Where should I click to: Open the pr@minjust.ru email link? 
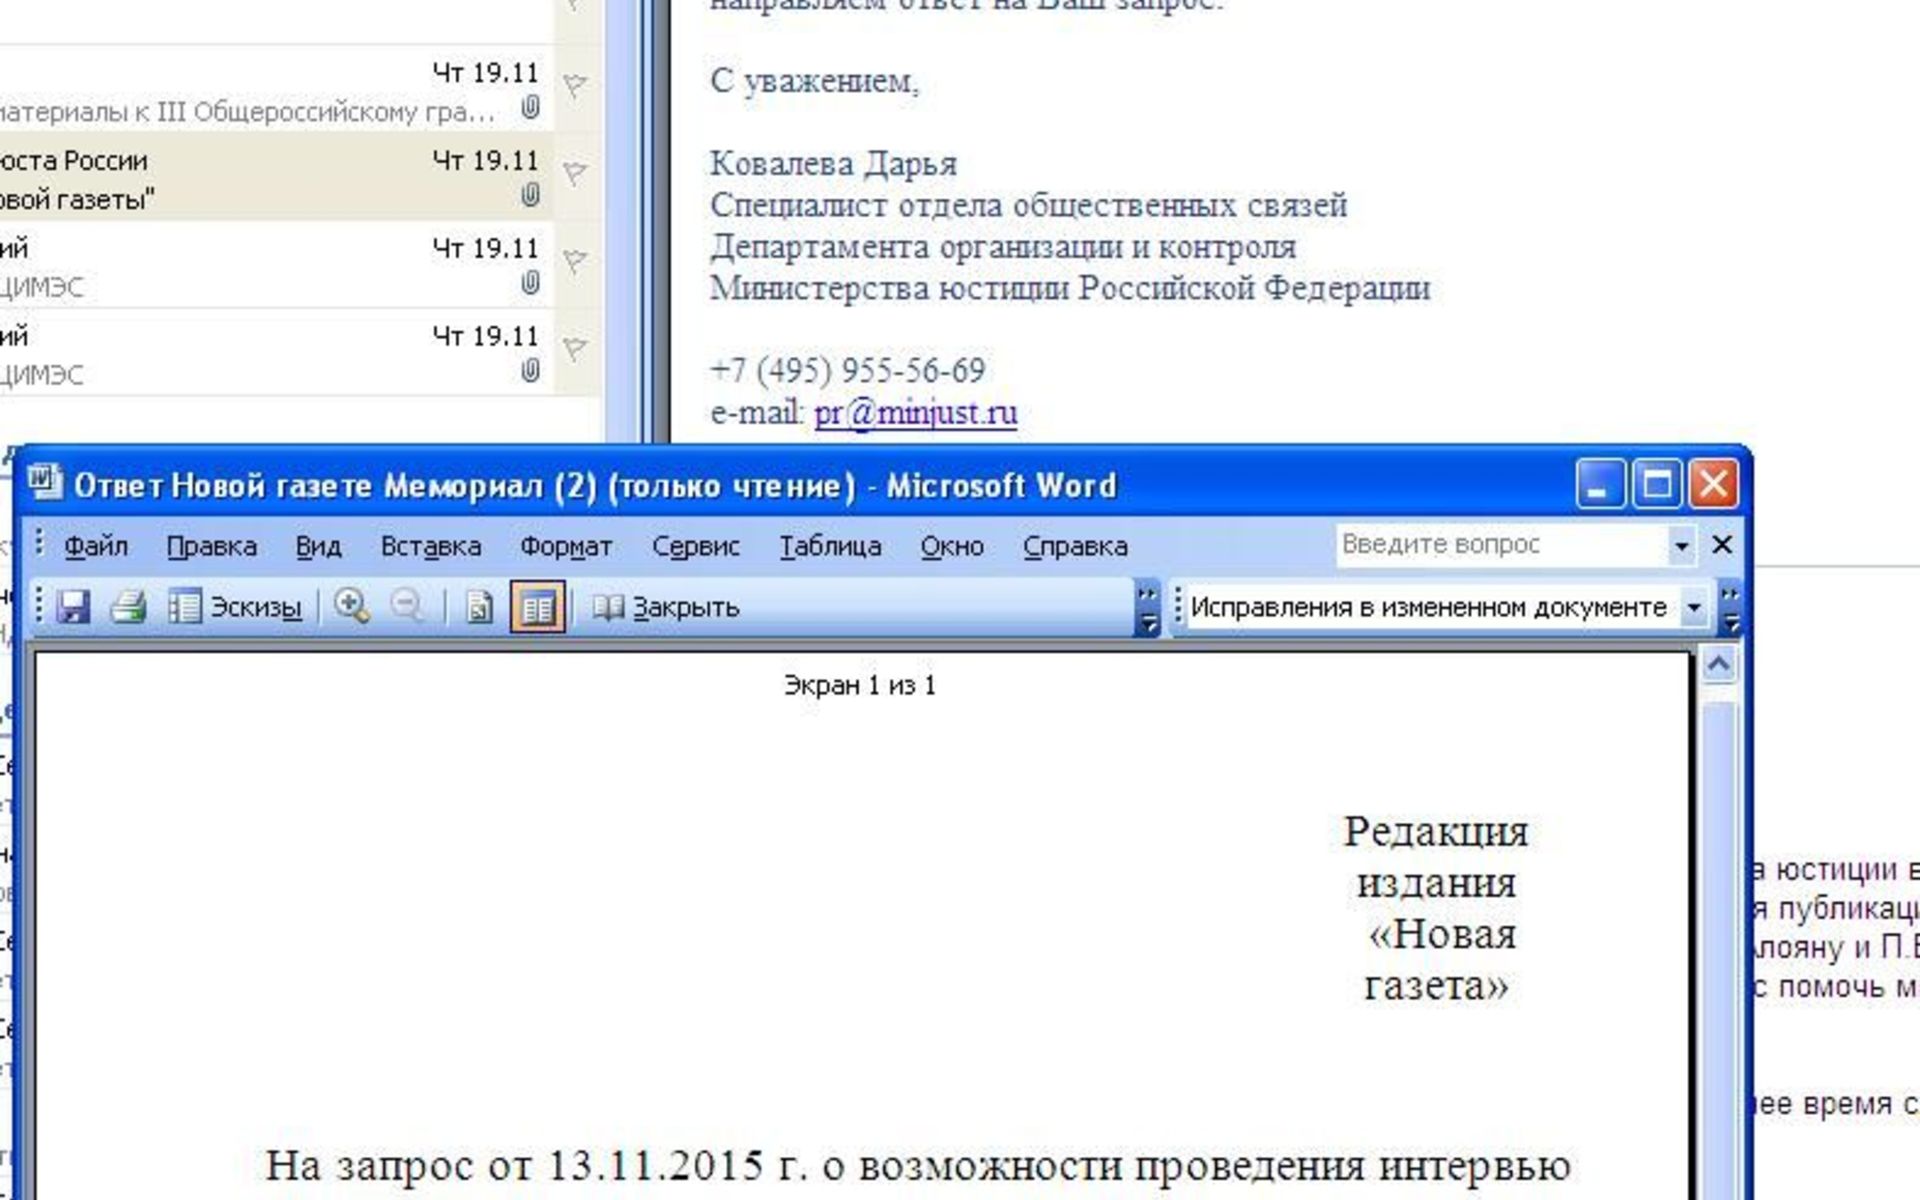tap(915, 412)
